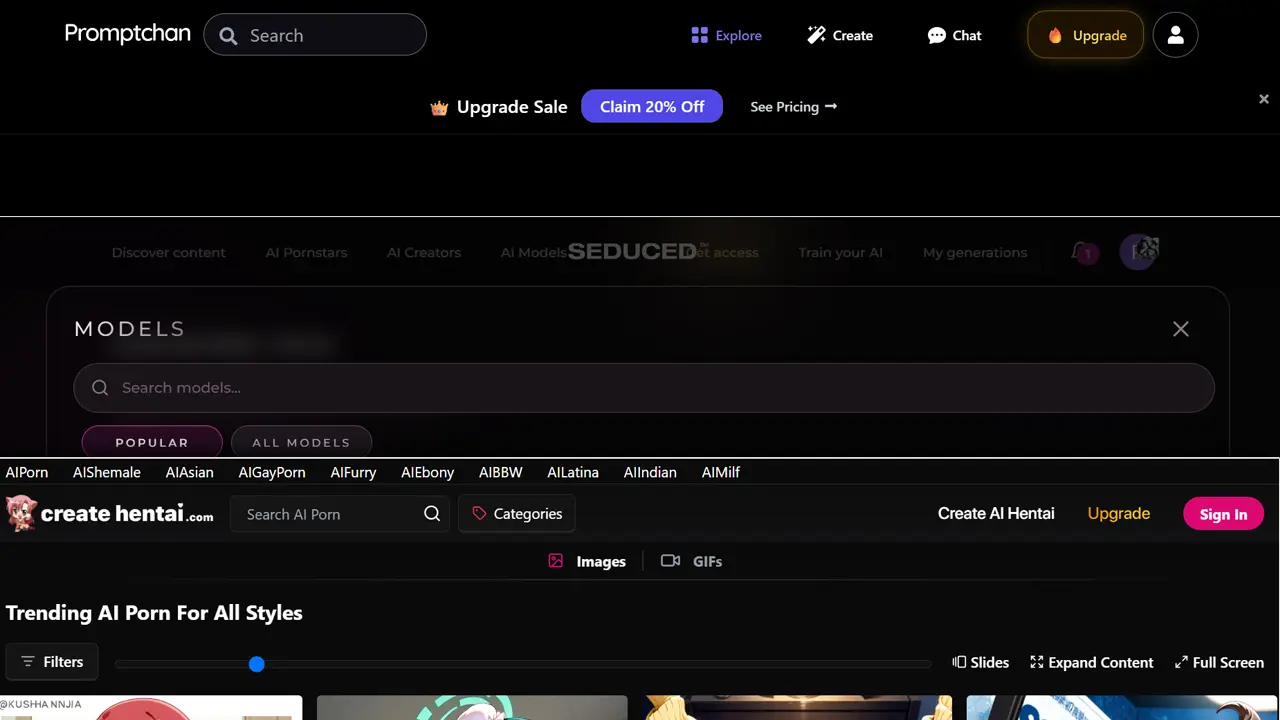Open the AIAsian link

click(190, 472)
